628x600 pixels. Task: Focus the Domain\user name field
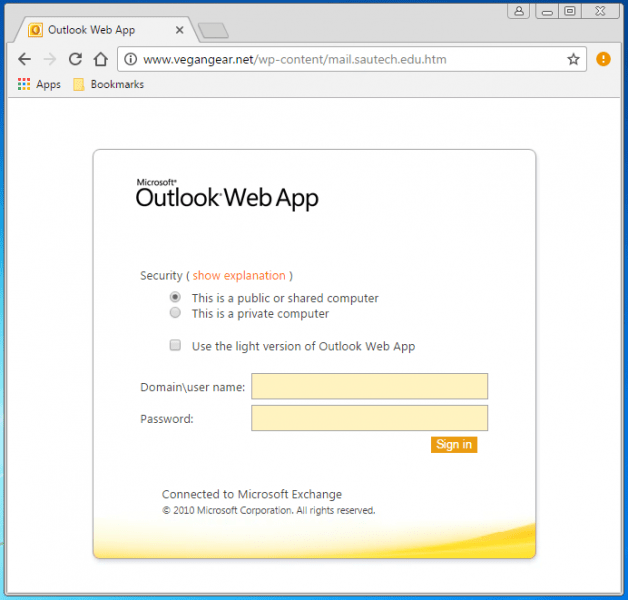click(369, 386)
